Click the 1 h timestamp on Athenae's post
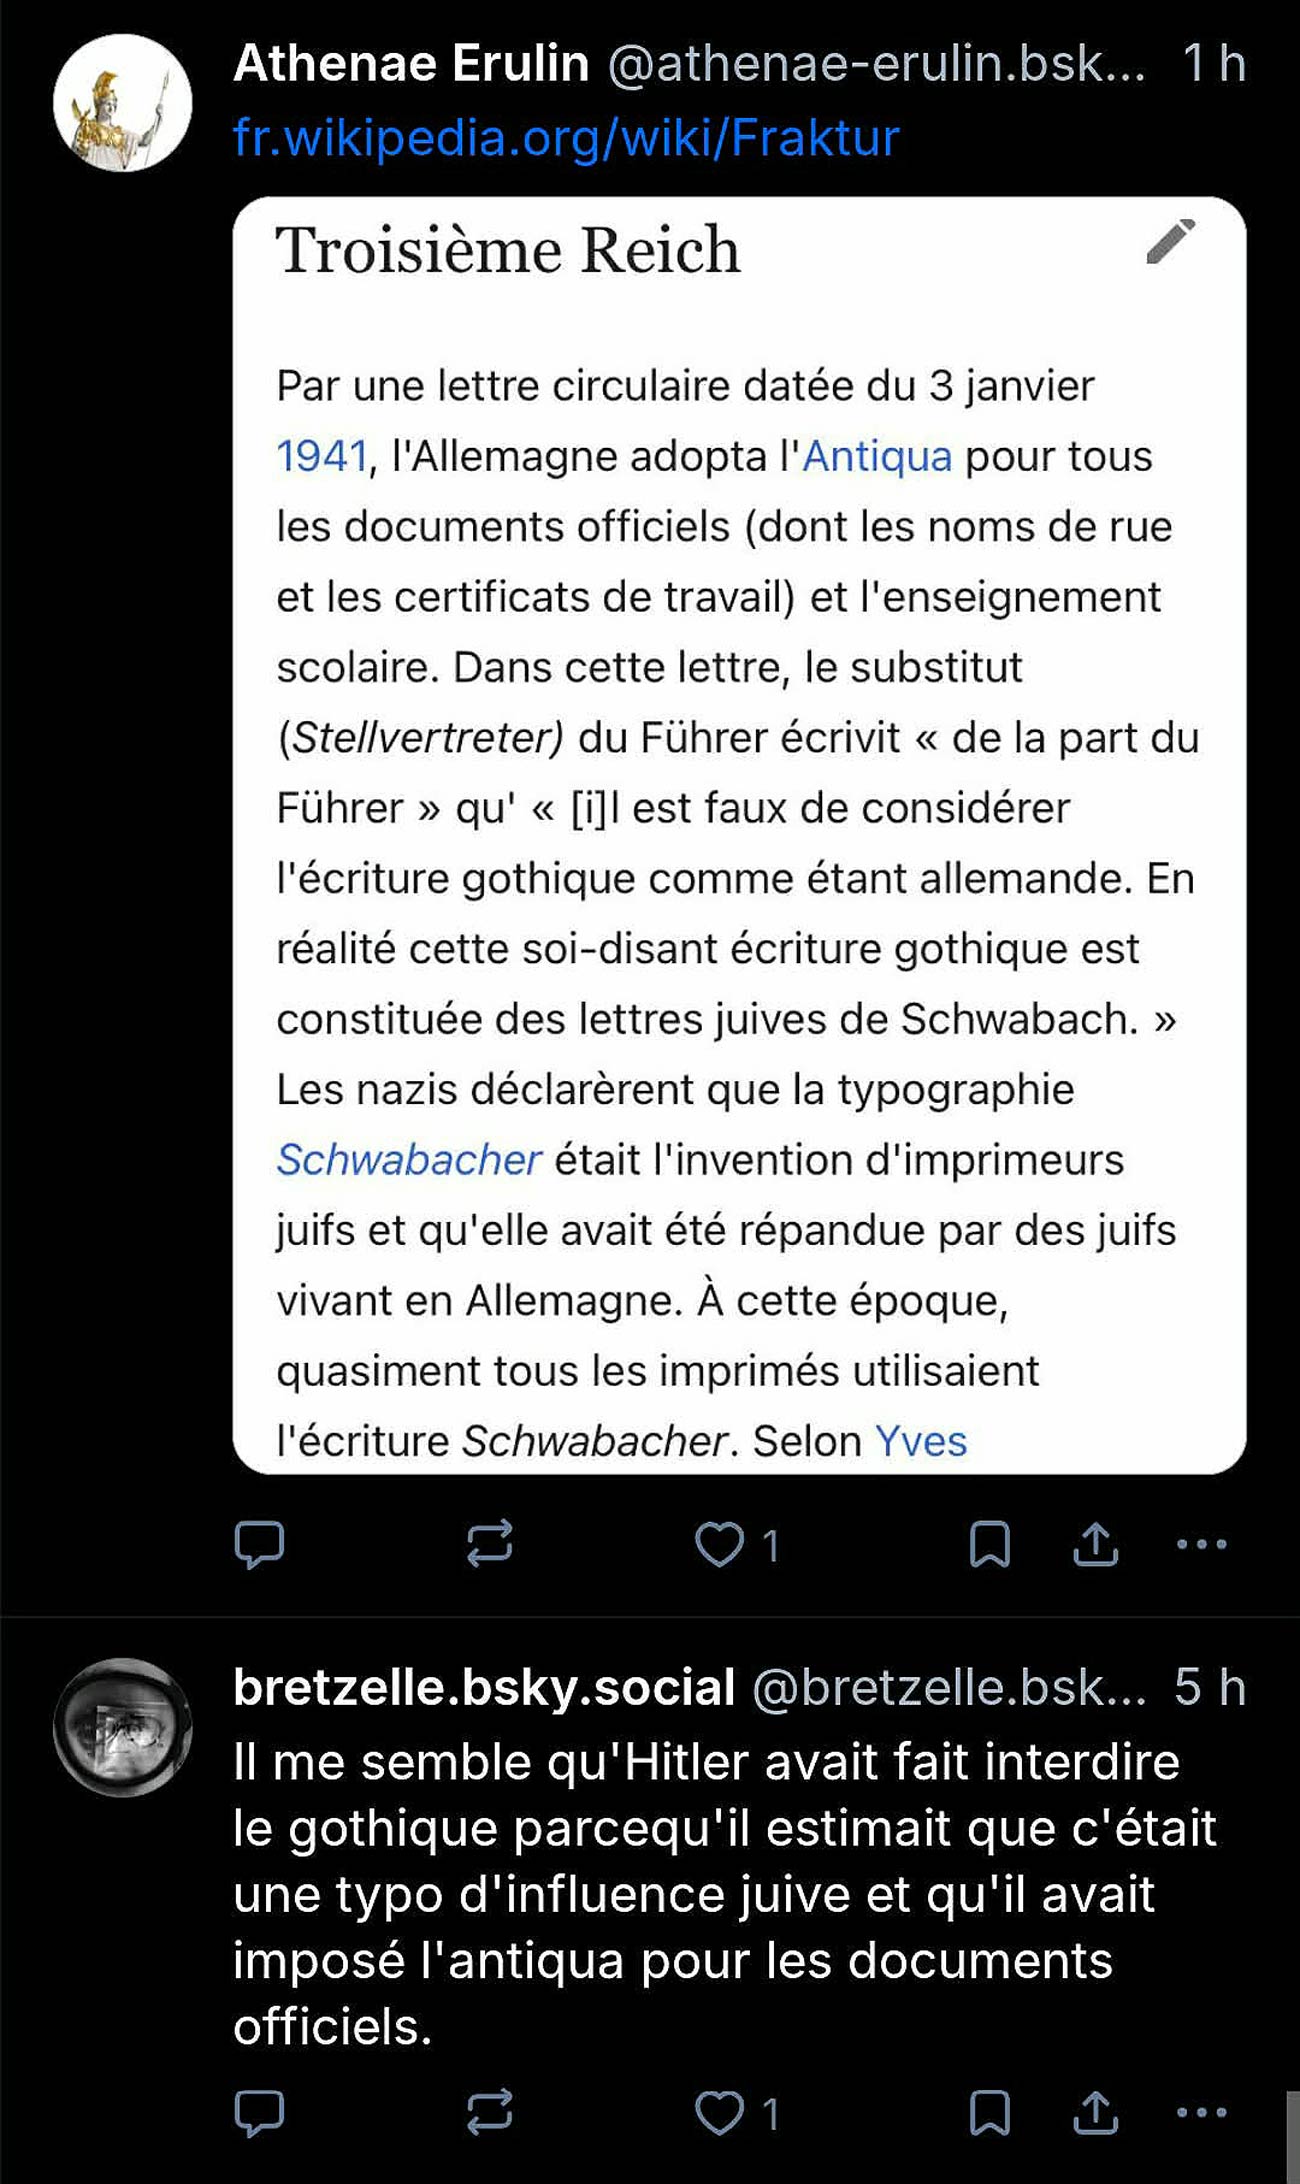Screen dimensions: 1300x2184 (x=1213, y=64)
